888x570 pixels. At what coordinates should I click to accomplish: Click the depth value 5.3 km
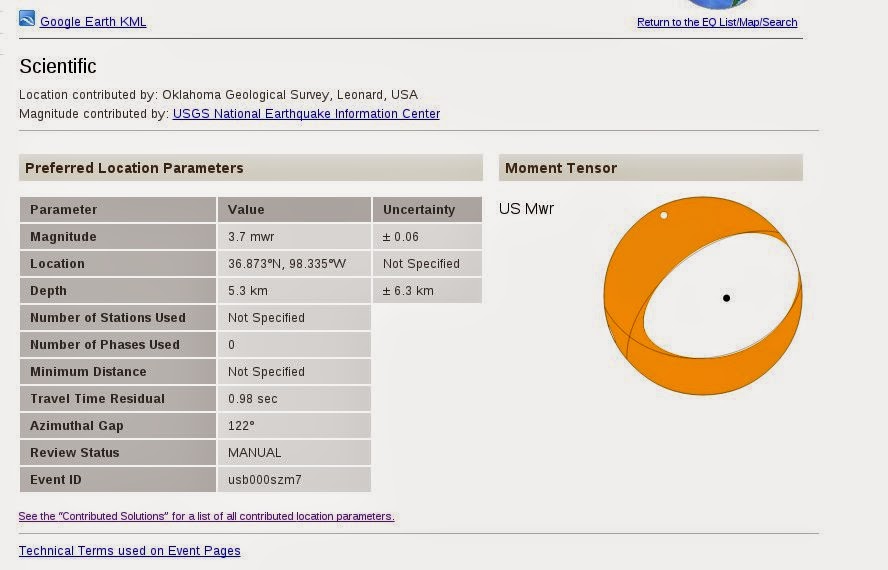click(x=248, y=291)
